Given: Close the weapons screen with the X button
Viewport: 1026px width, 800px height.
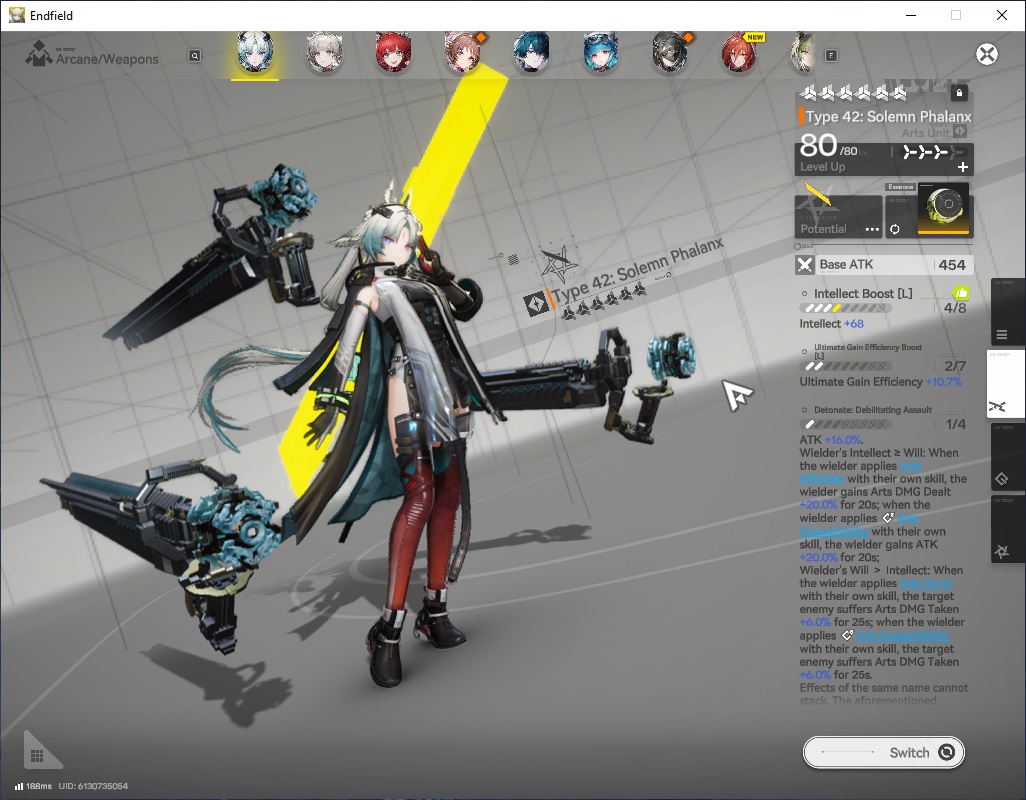Looking at the screenshot, I should point(987,54).
